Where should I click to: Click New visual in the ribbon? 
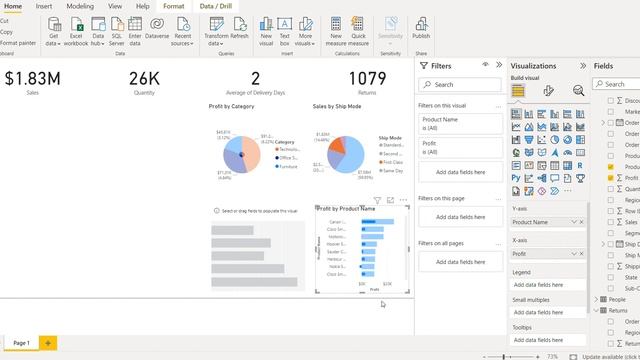(266, 31)
